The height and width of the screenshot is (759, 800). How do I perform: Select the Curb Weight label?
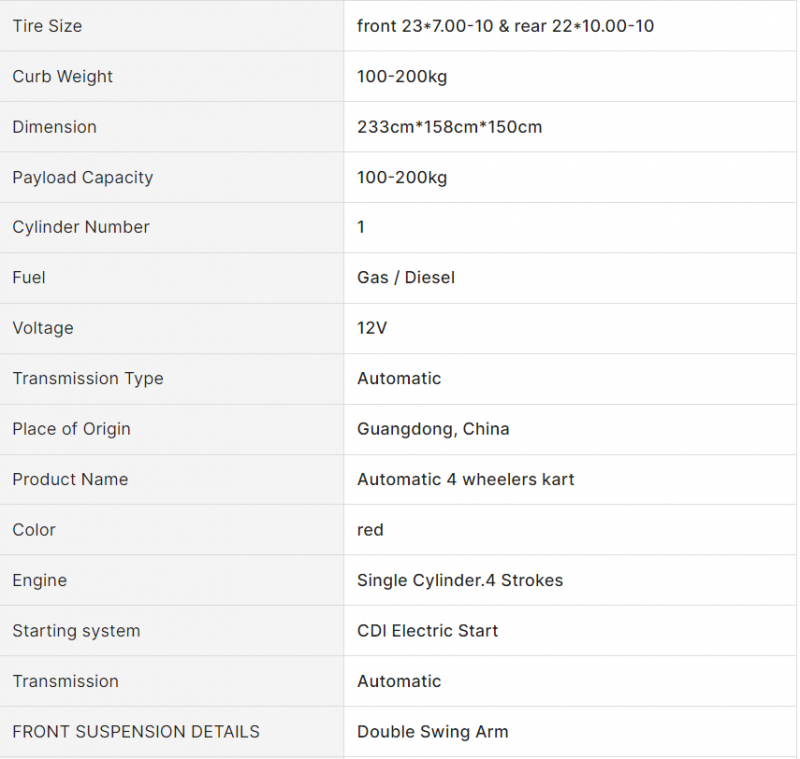(x=62, y=77)
